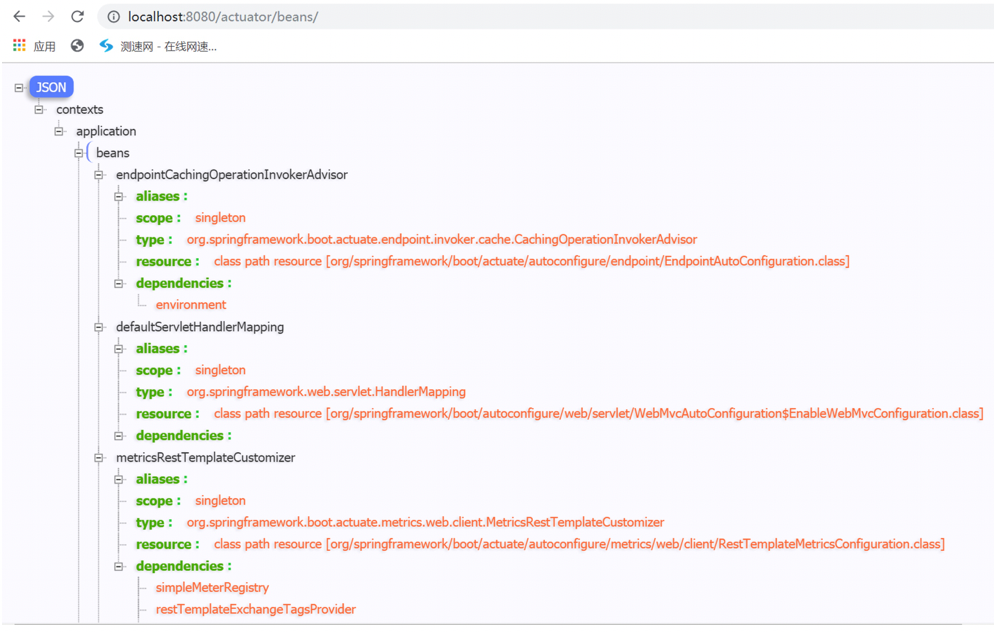The height and width of the screenshot is (632, 994).
Task: Click type key under defaultServletHandlerMapping
Action: point(153,392)
